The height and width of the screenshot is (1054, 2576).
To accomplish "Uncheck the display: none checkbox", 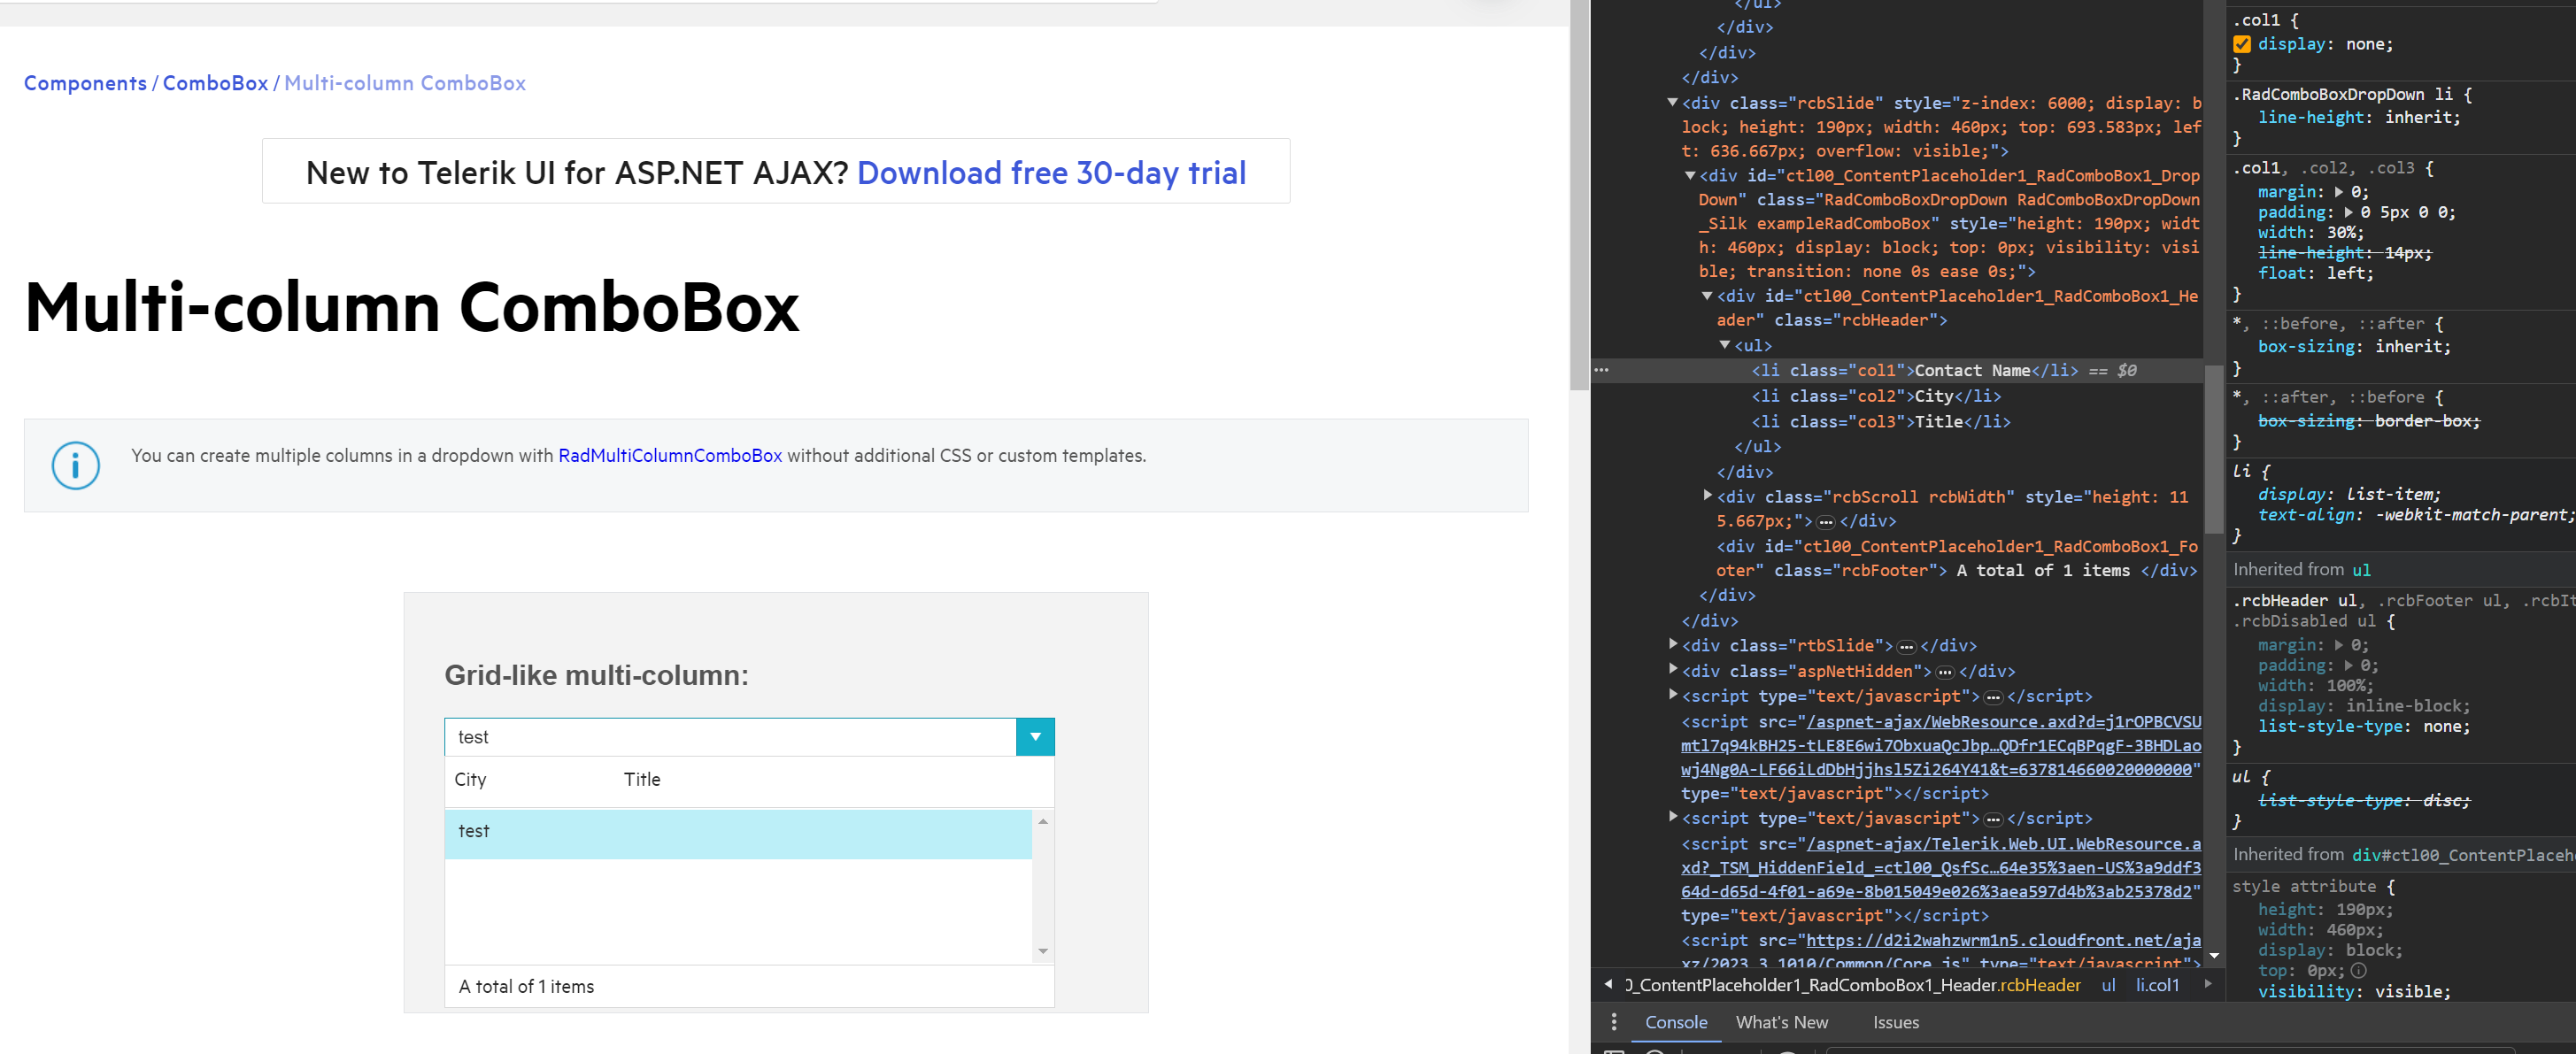I will [x=2242, y=44].
